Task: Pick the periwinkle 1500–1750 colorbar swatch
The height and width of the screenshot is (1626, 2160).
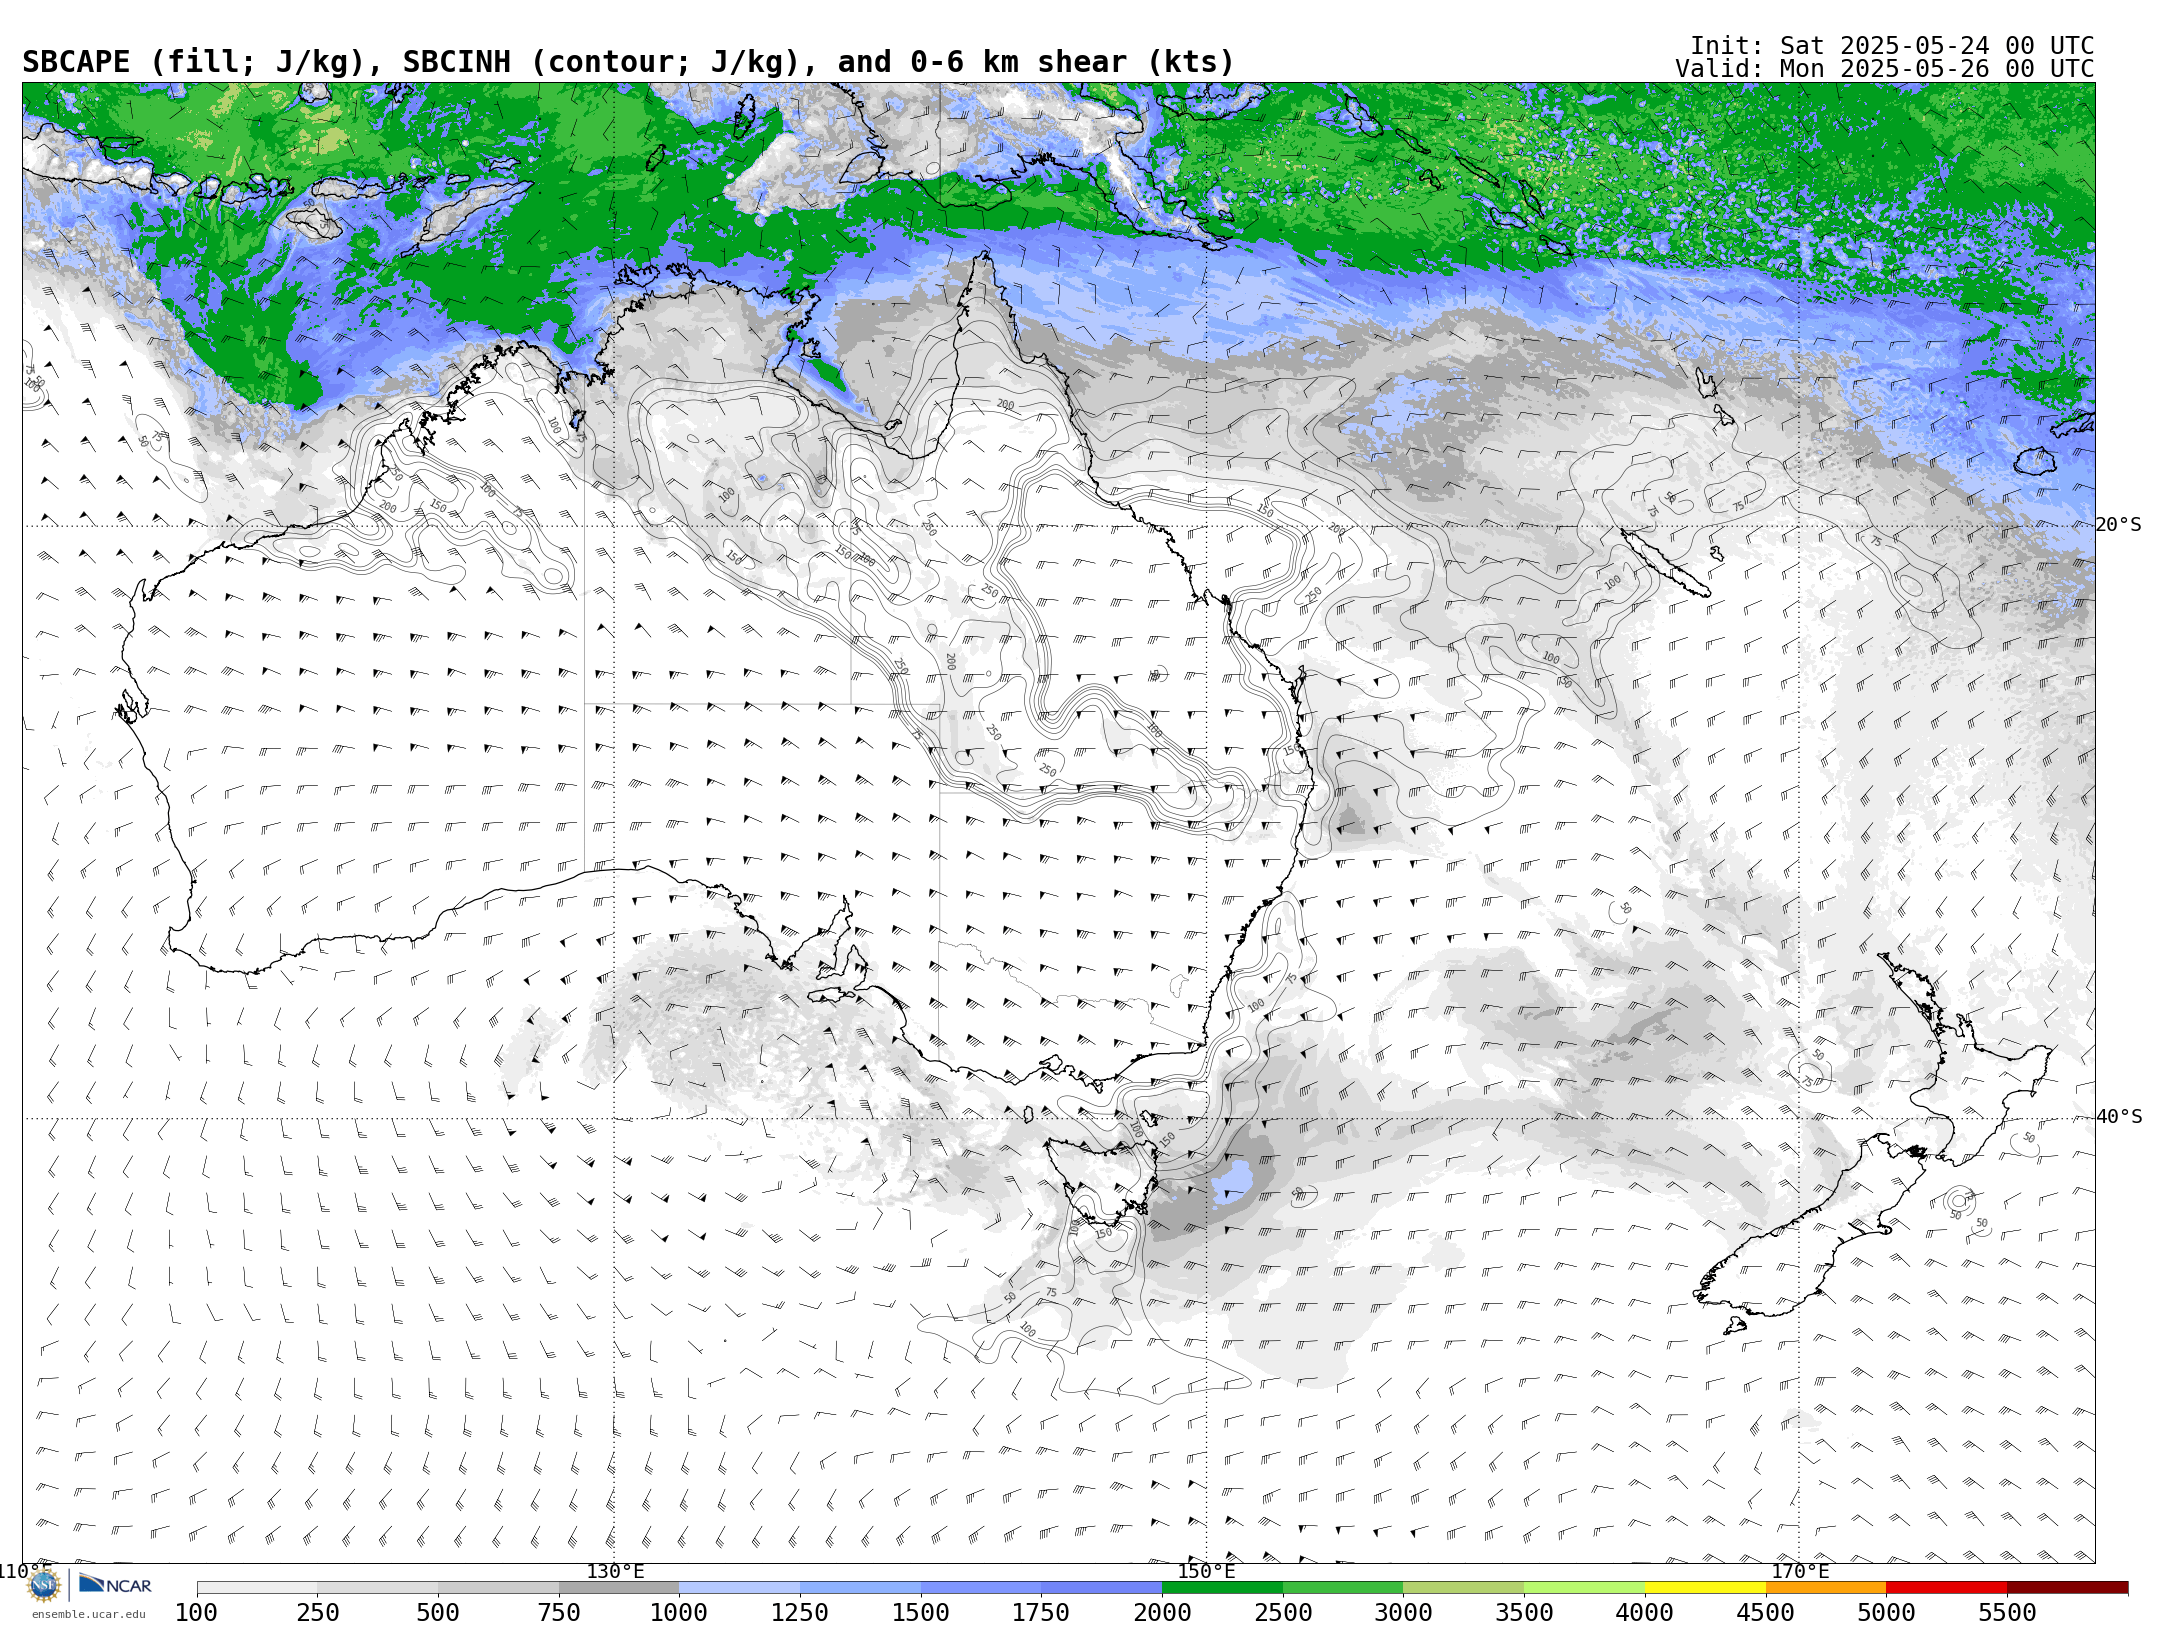Action: click(x=981, y=1588)
